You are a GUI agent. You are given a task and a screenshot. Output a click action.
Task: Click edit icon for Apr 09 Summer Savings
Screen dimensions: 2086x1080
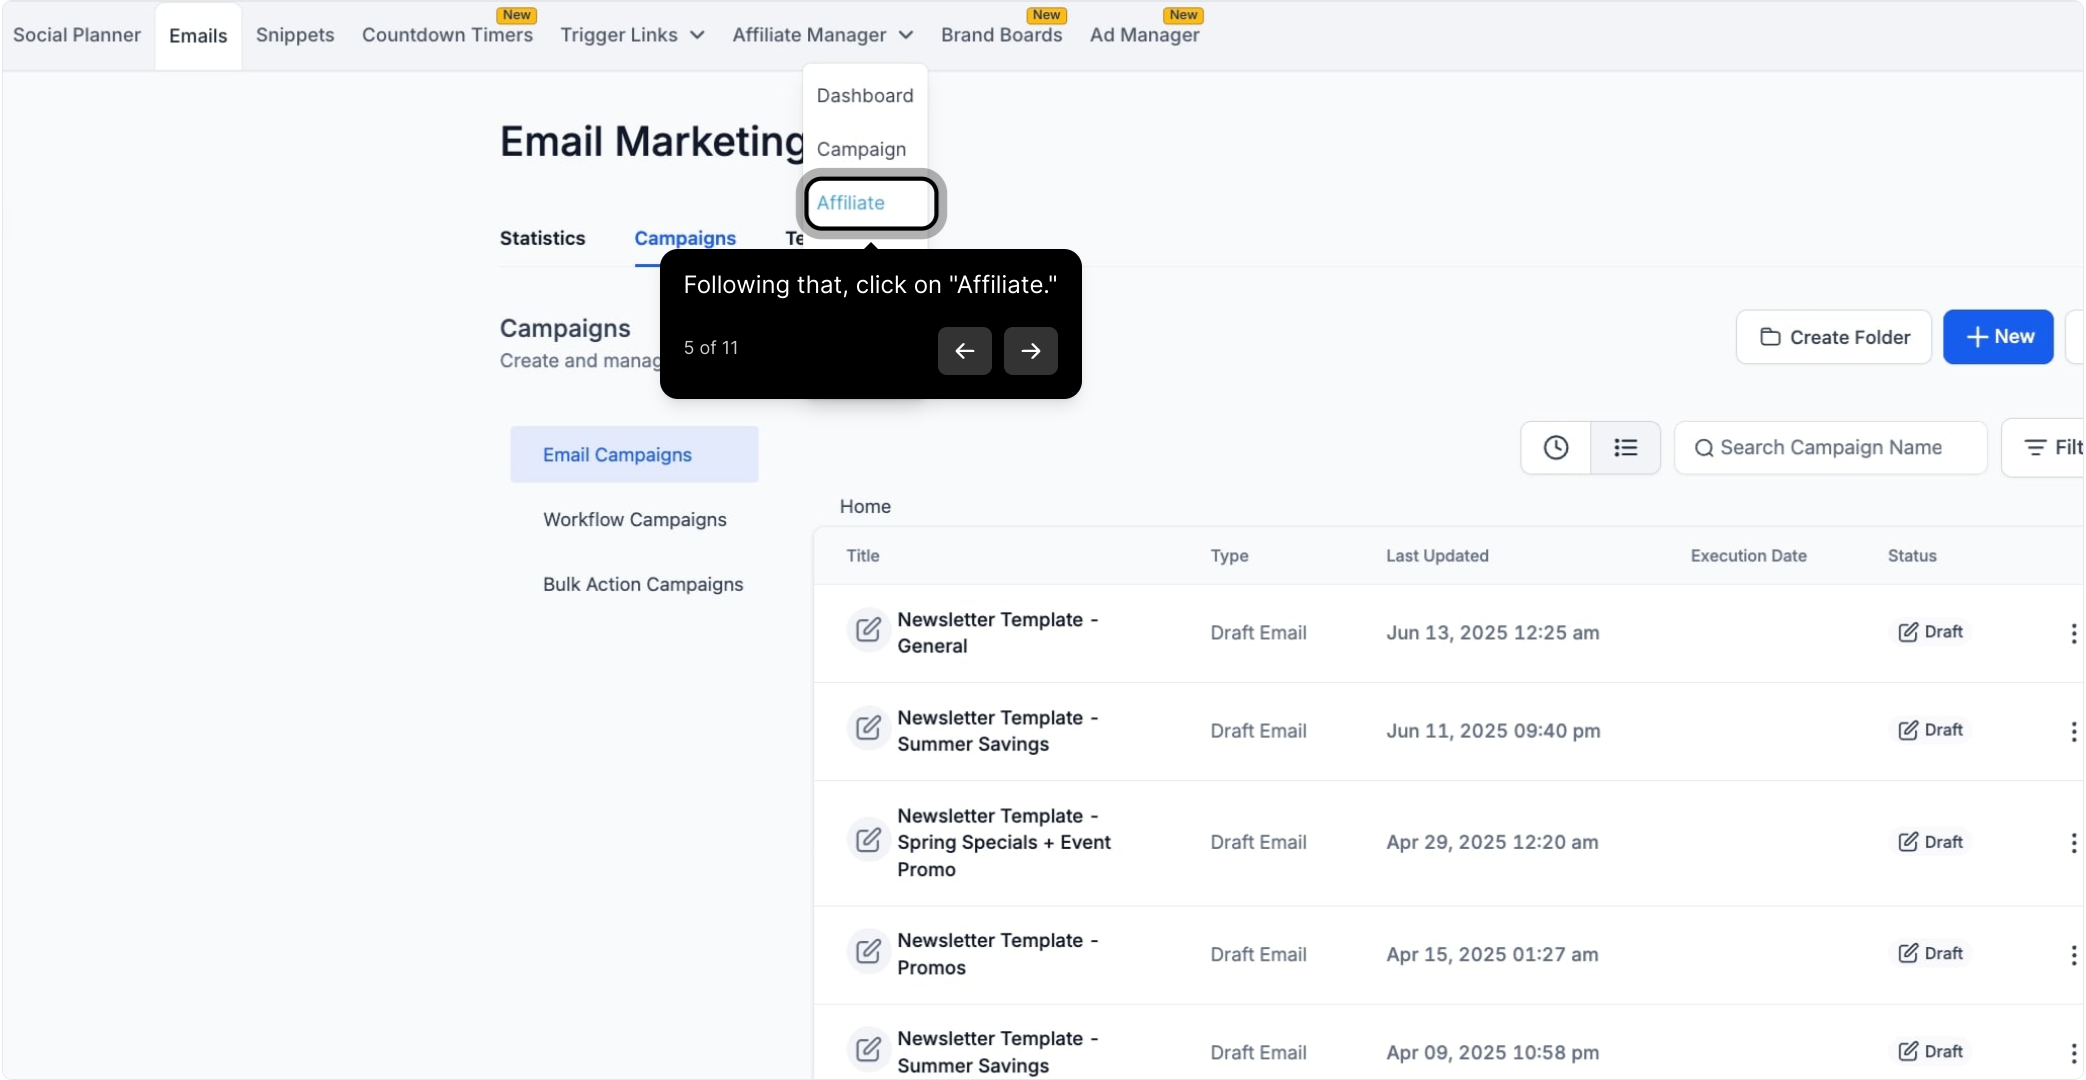pyautogui.click(x=868, y=1049)
